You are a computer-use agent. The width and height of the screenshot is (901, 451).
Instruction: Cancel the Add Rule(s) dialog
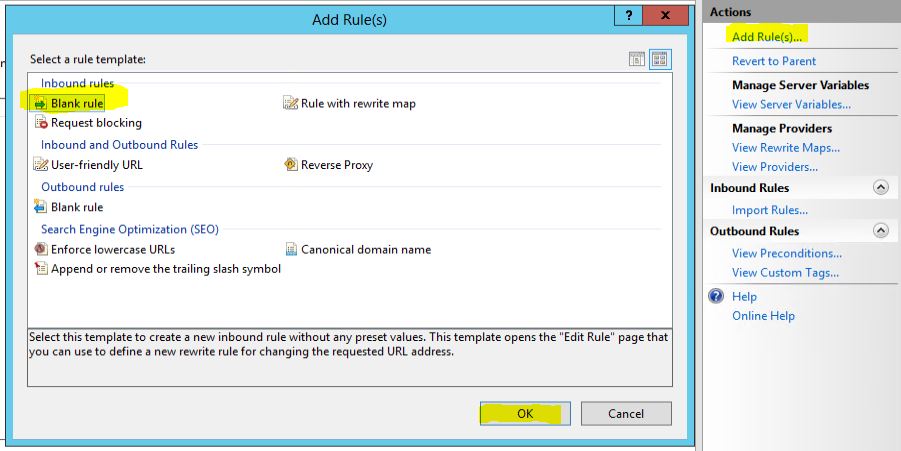(x=626, y=413)
